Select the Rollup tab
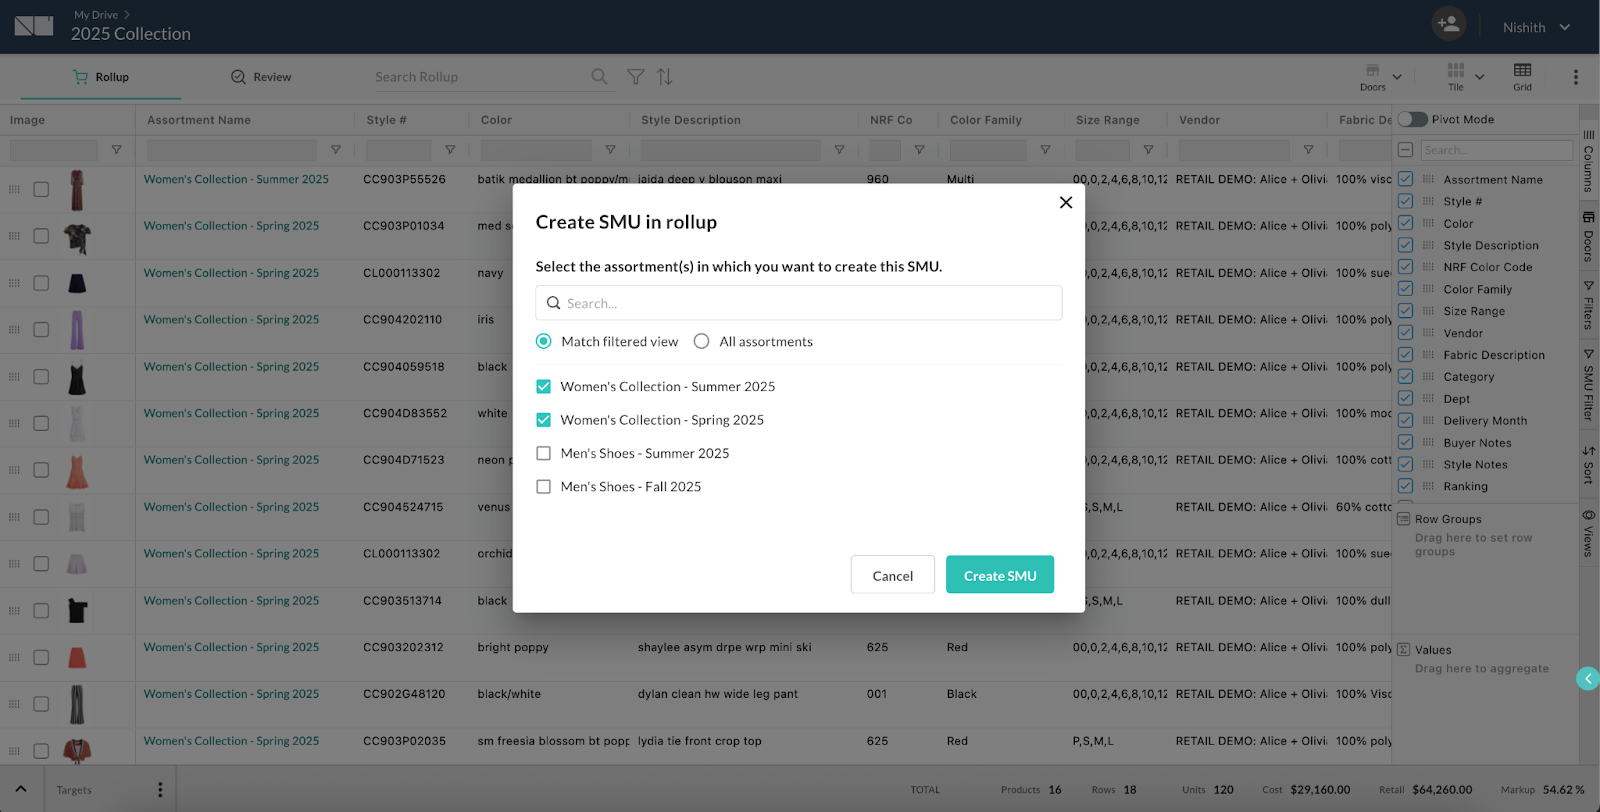 click(101, 77)
